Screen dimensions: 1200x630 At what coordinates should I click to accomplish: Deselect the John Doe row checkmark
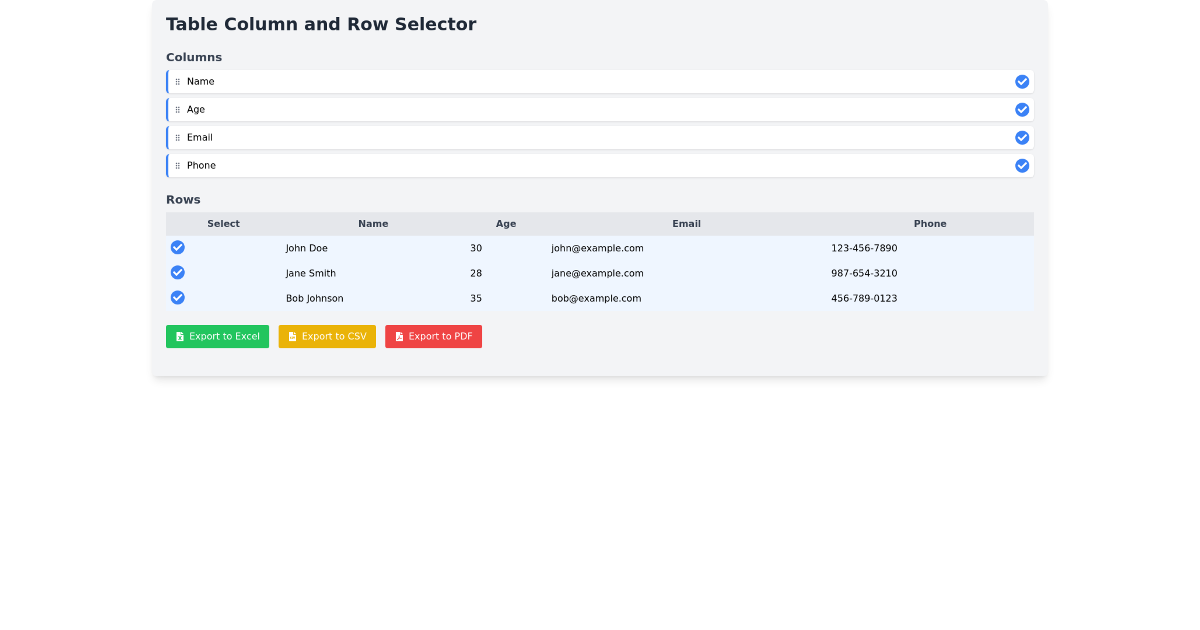point(177,247)
